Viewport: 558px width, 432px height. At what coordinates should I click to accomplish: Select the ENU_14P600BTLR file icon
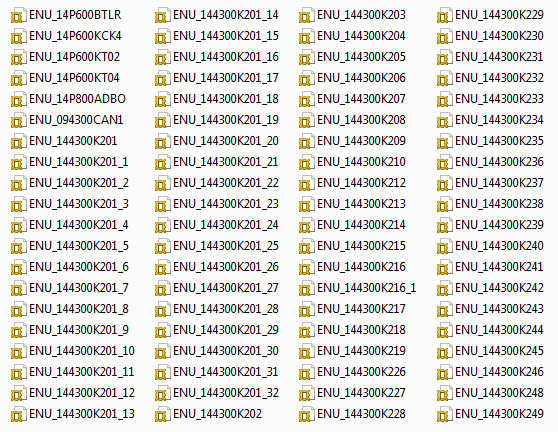point(19,16)
